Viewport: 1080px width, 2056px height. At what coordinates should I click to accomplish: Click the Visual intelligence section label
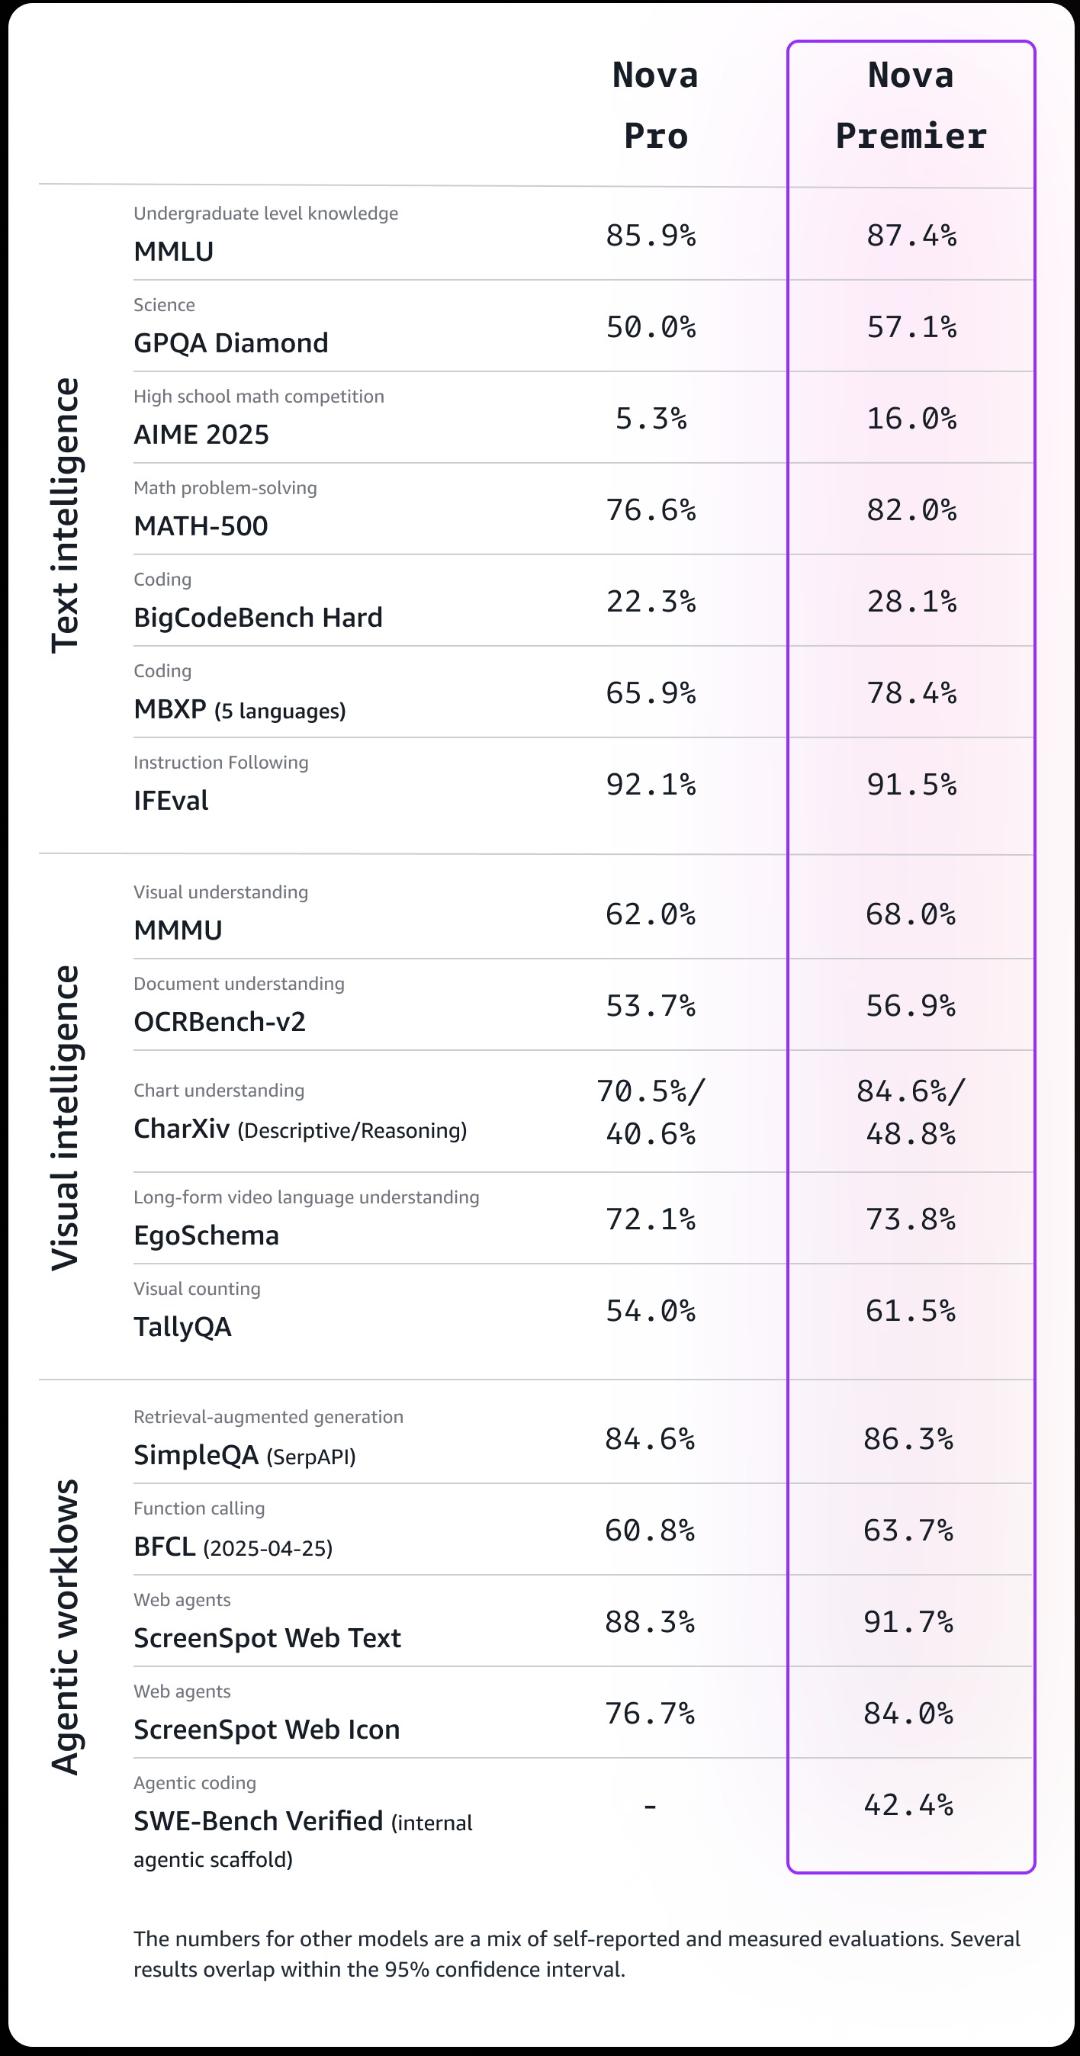click(65, 1118)
